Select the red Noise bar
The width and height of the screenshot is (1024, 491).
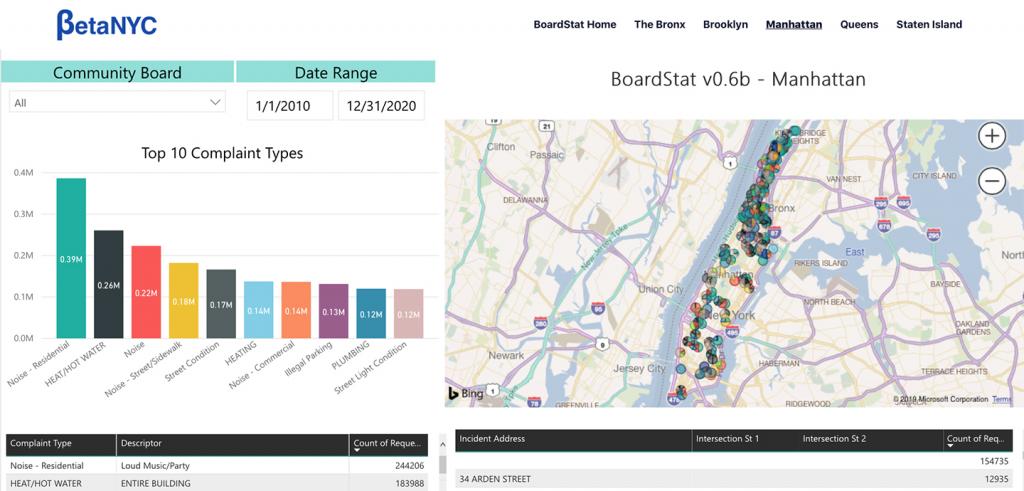pyautogui.click(x=146, y=292)
